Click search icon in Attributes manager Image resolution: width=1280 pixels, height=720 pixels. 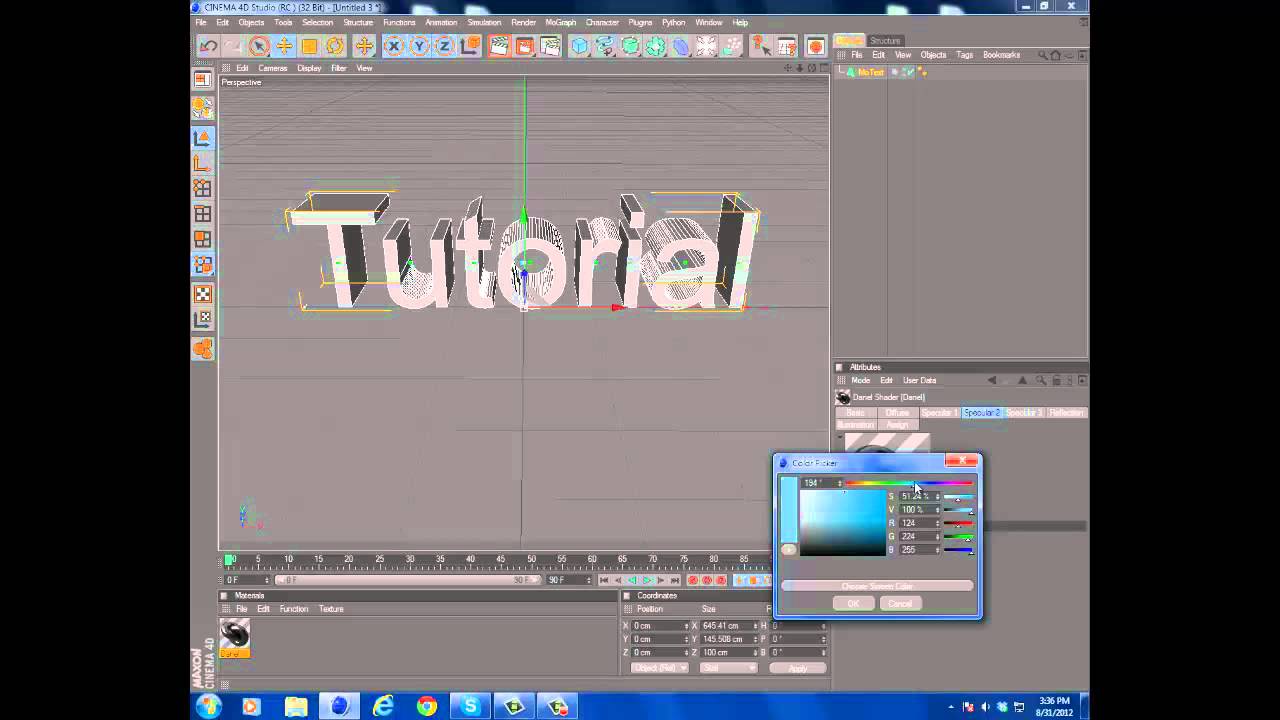tap(1041, 380)
